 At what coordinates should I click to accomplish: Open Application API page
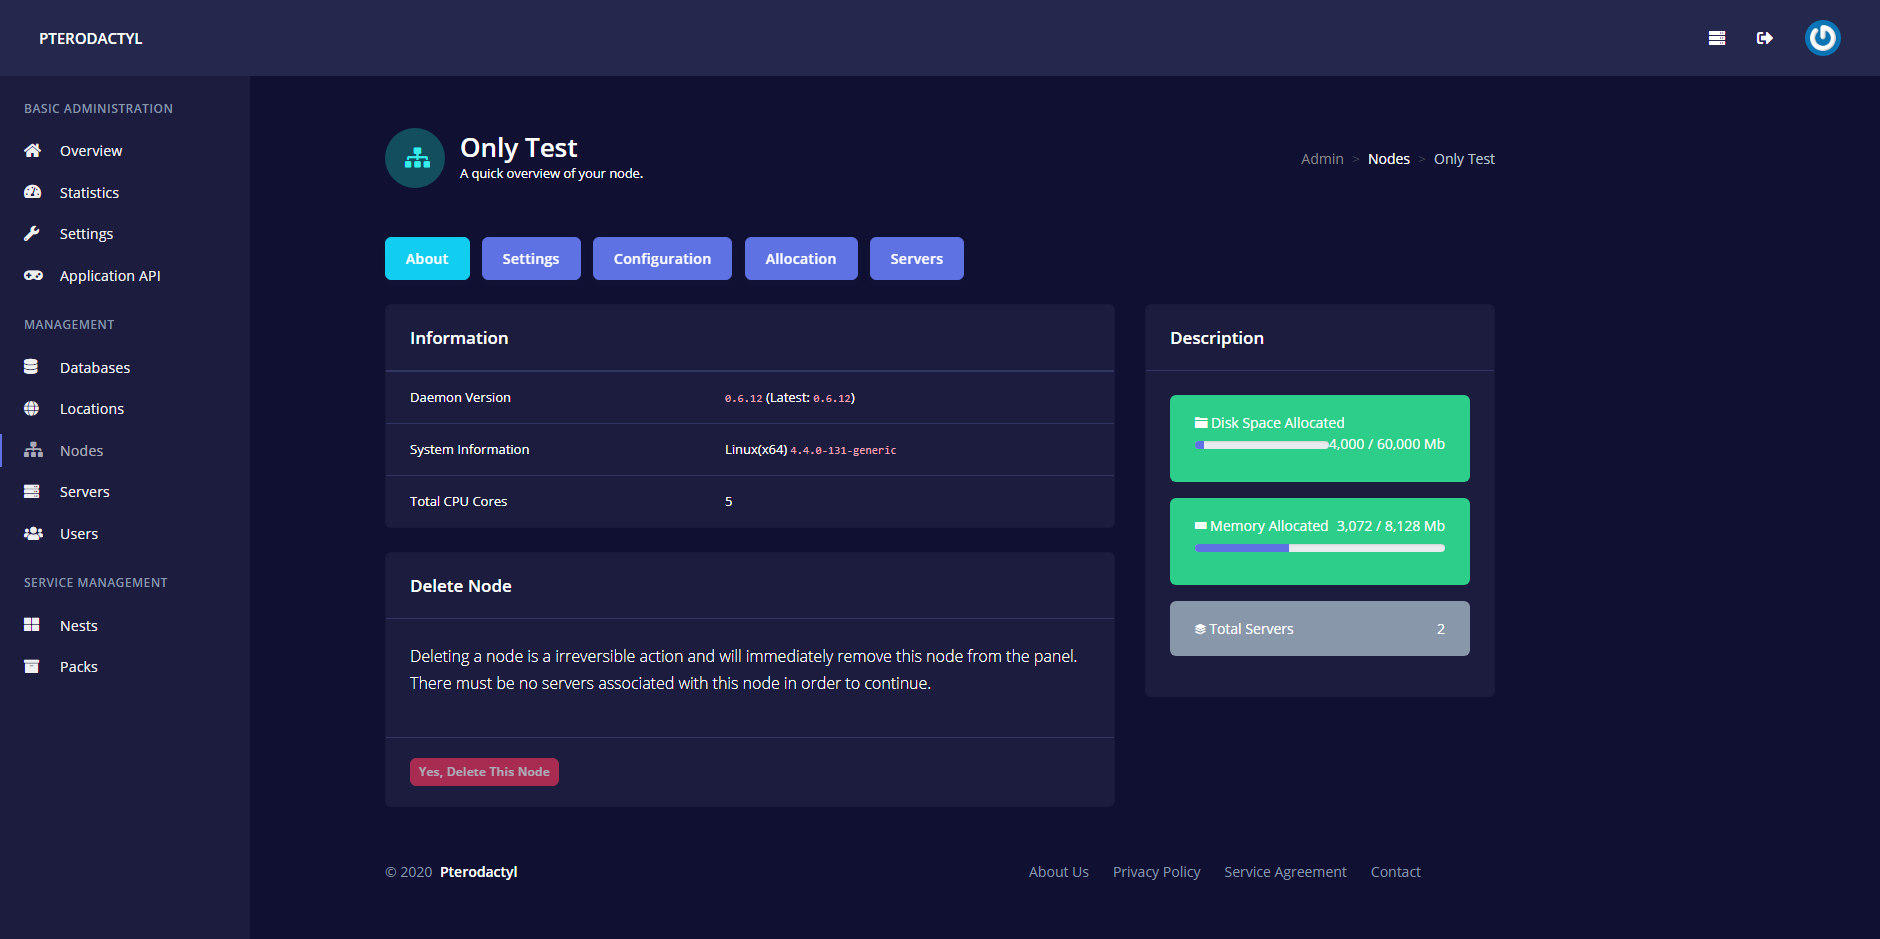(x=110, y=276)
